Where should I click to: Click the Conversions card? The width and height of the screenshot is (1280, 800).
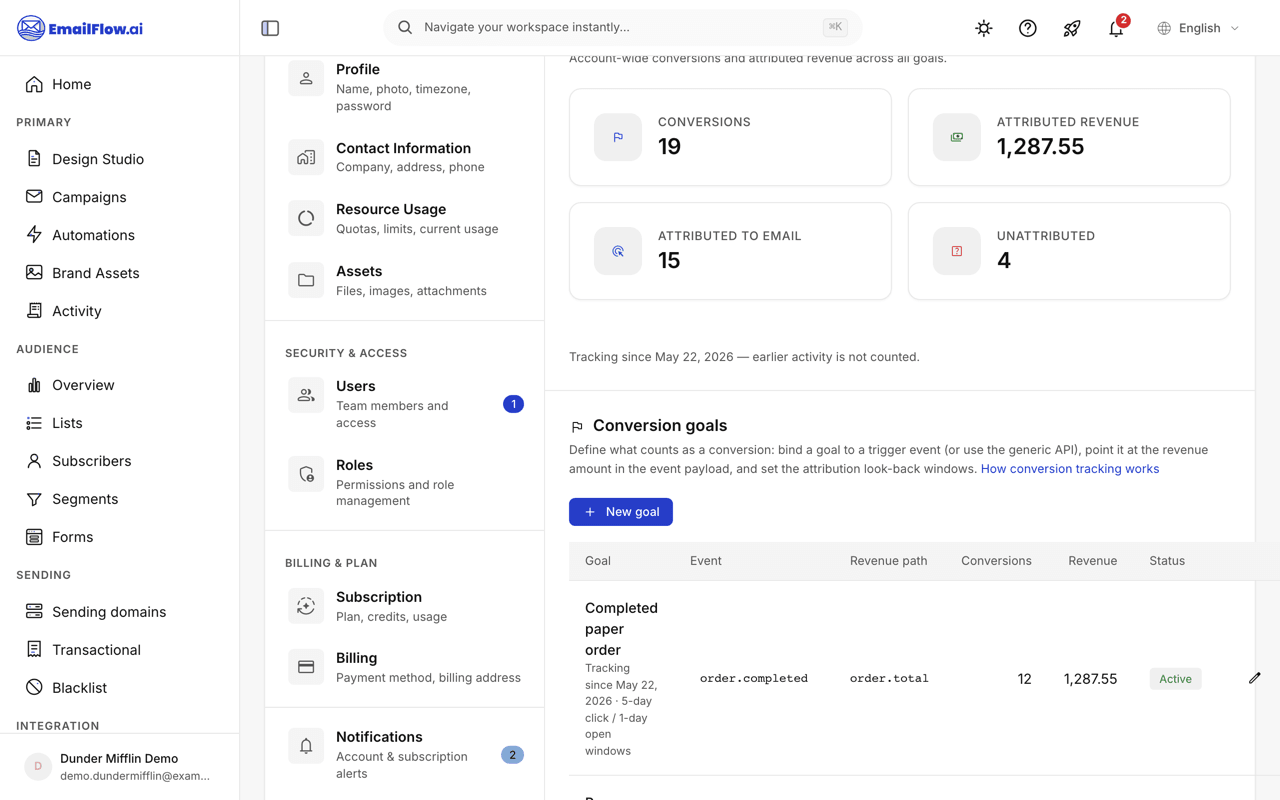pyautogui.click(x=730, y=137)
